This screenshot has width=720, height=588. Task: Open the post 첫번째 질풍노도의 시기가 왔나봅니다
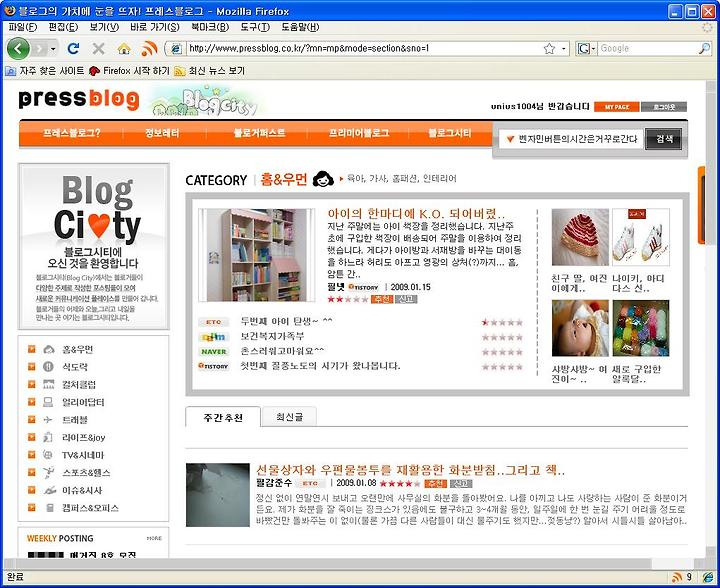(320, 366)
